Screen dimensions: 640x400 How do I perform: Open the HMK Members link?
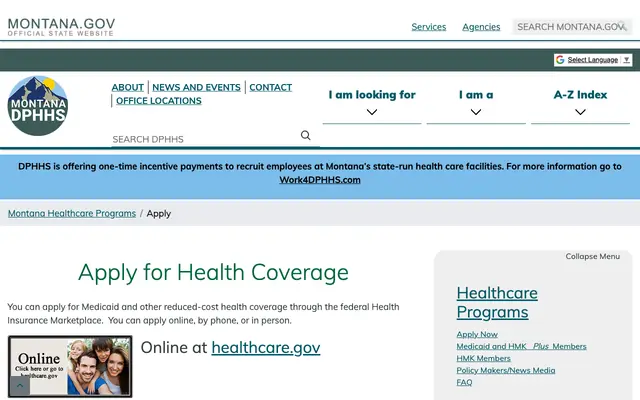483,358
